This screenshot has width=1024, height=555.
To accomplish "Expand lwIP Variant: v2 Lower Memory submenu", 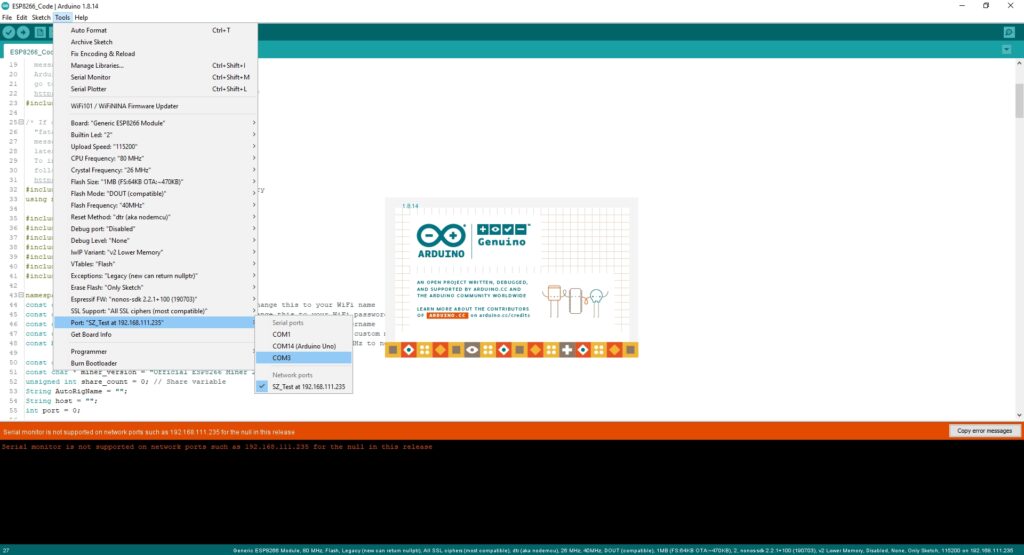I will [x=155, y=252].
